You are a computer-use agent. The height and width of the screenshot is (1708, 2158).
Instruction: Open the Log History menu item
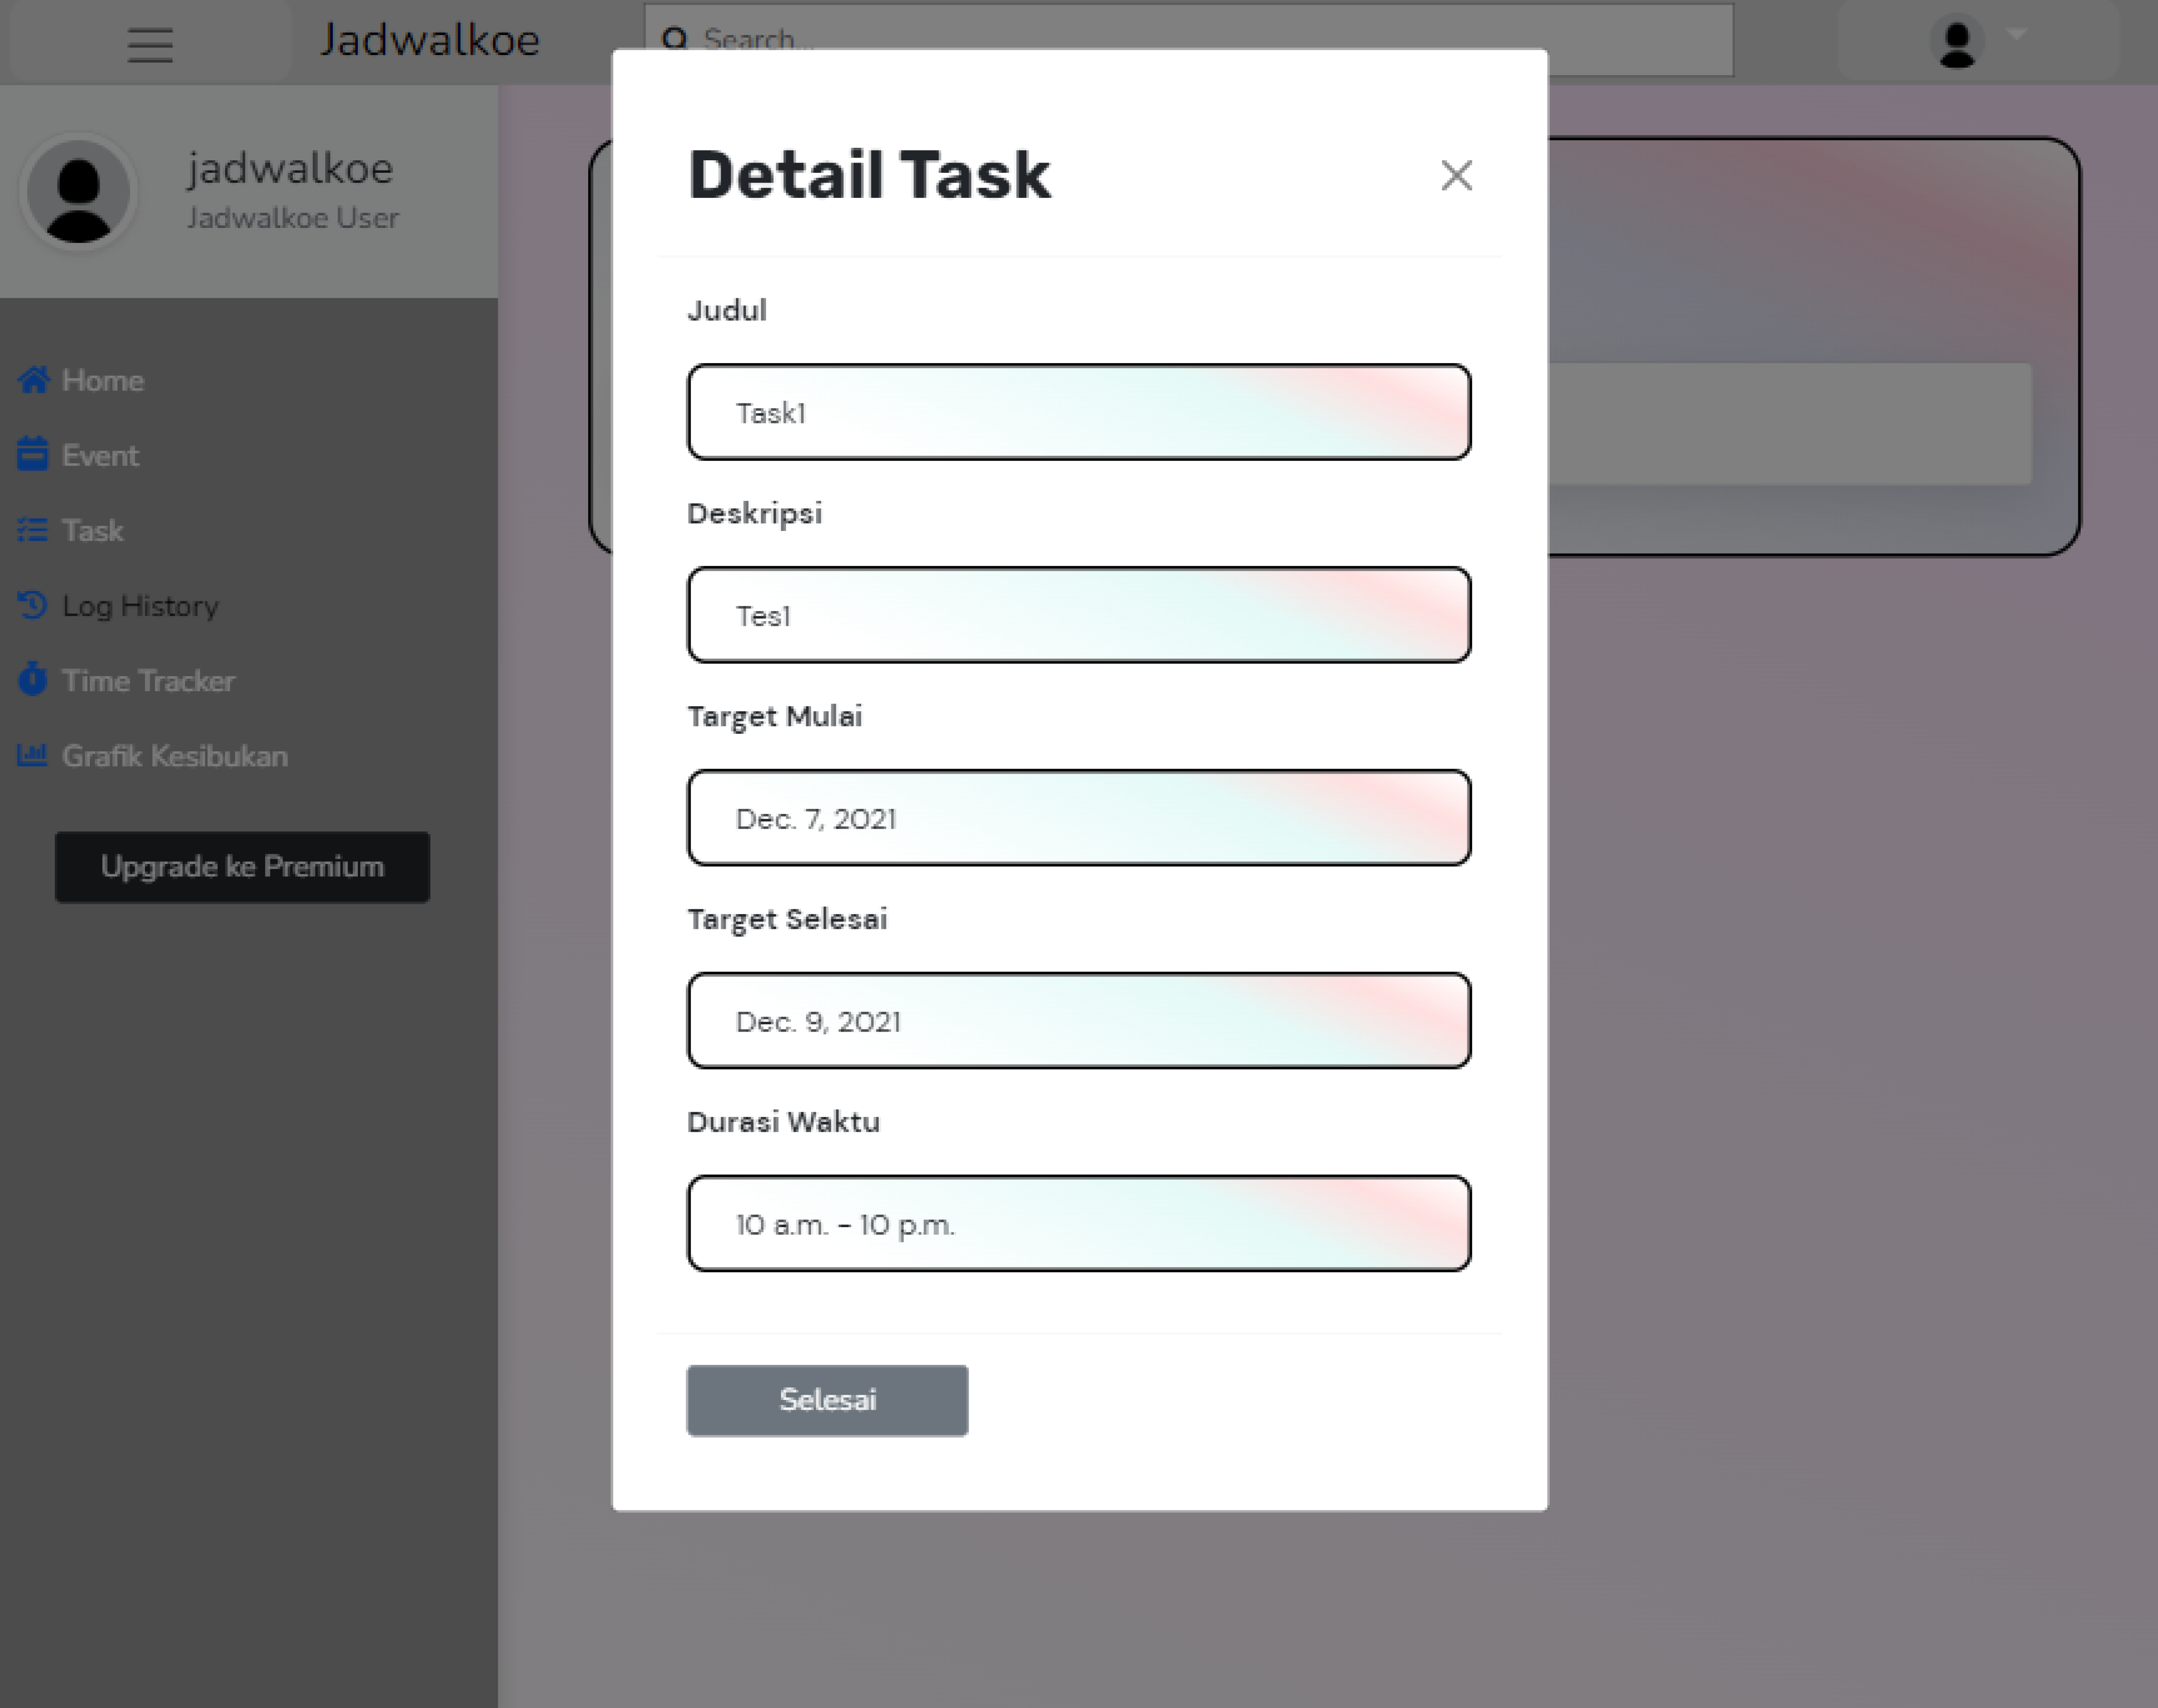coord(140,606)
